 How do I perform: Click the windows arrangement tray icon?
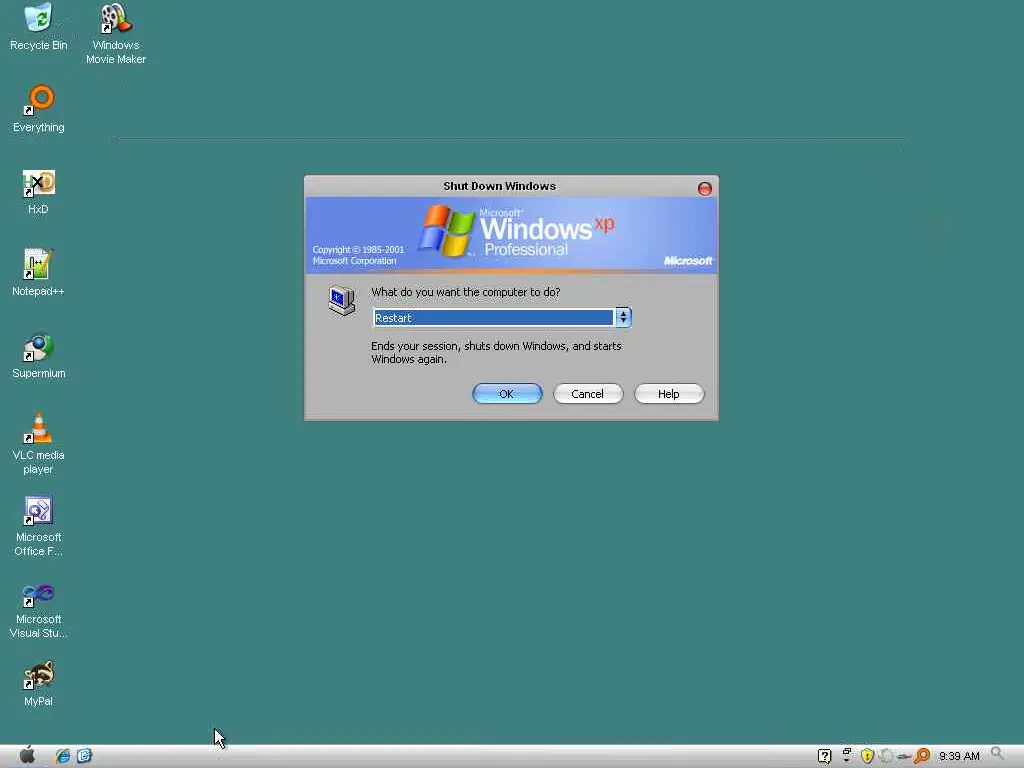click(846, 755)
